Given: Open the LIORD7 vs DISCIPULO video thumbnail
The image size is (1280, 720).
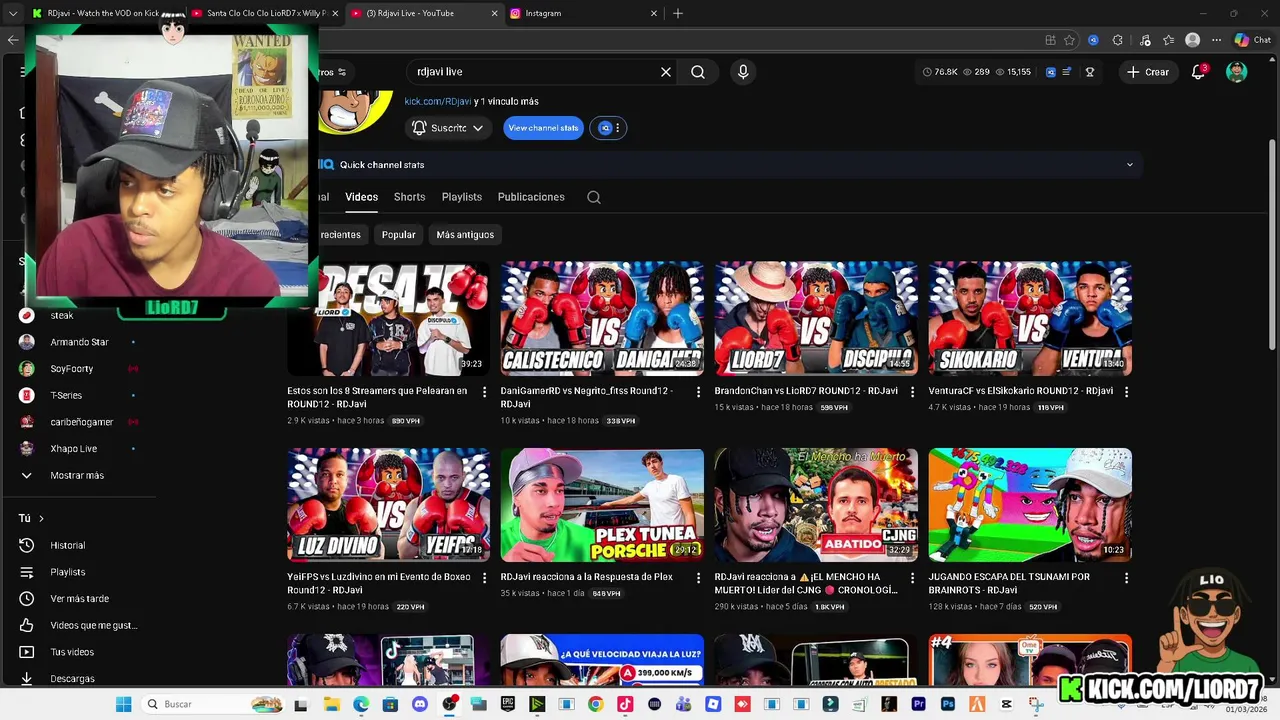Looking at the screenshot, I should (816, 319).
